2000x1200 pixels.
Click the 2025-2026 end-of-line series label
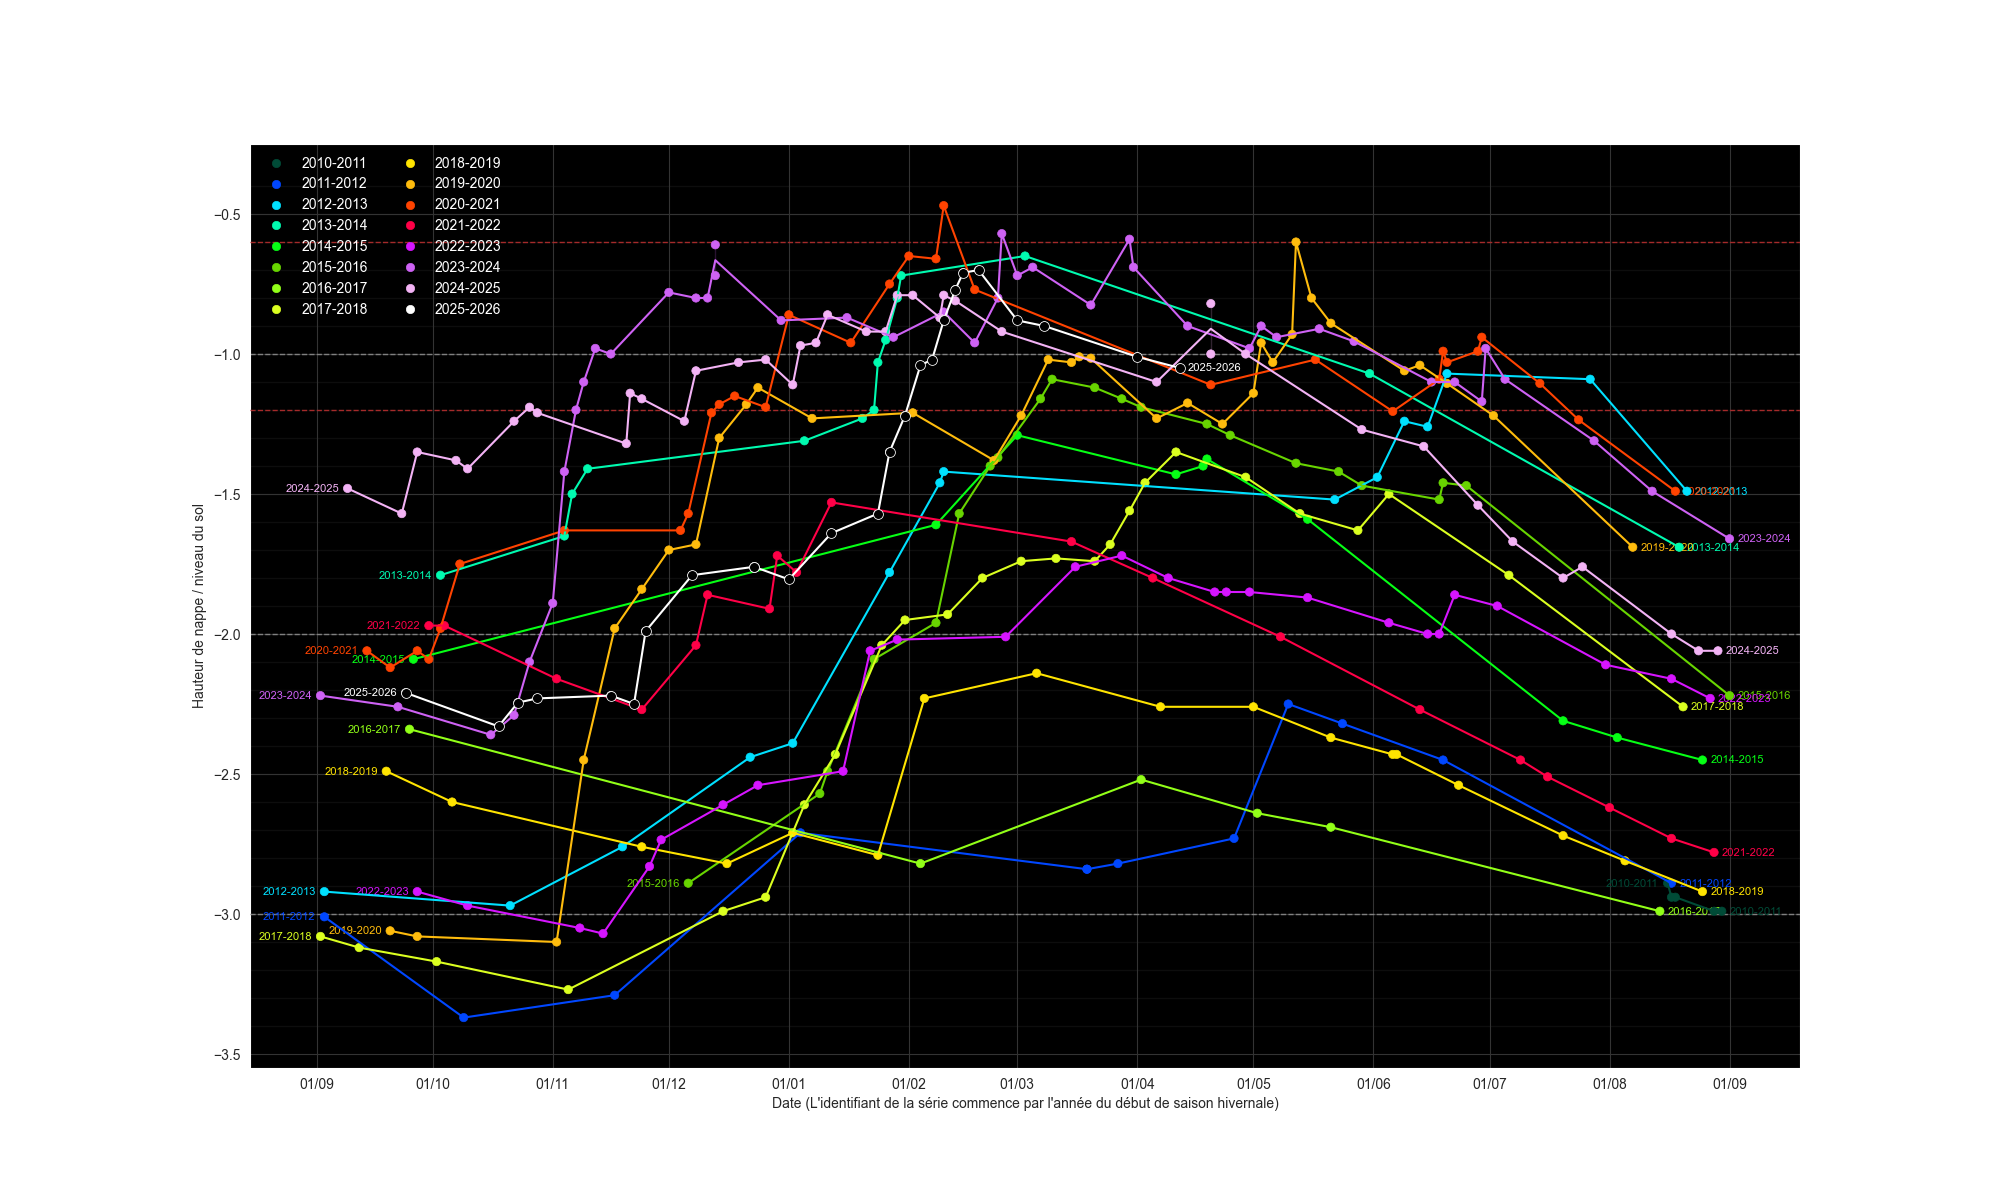1214,368
